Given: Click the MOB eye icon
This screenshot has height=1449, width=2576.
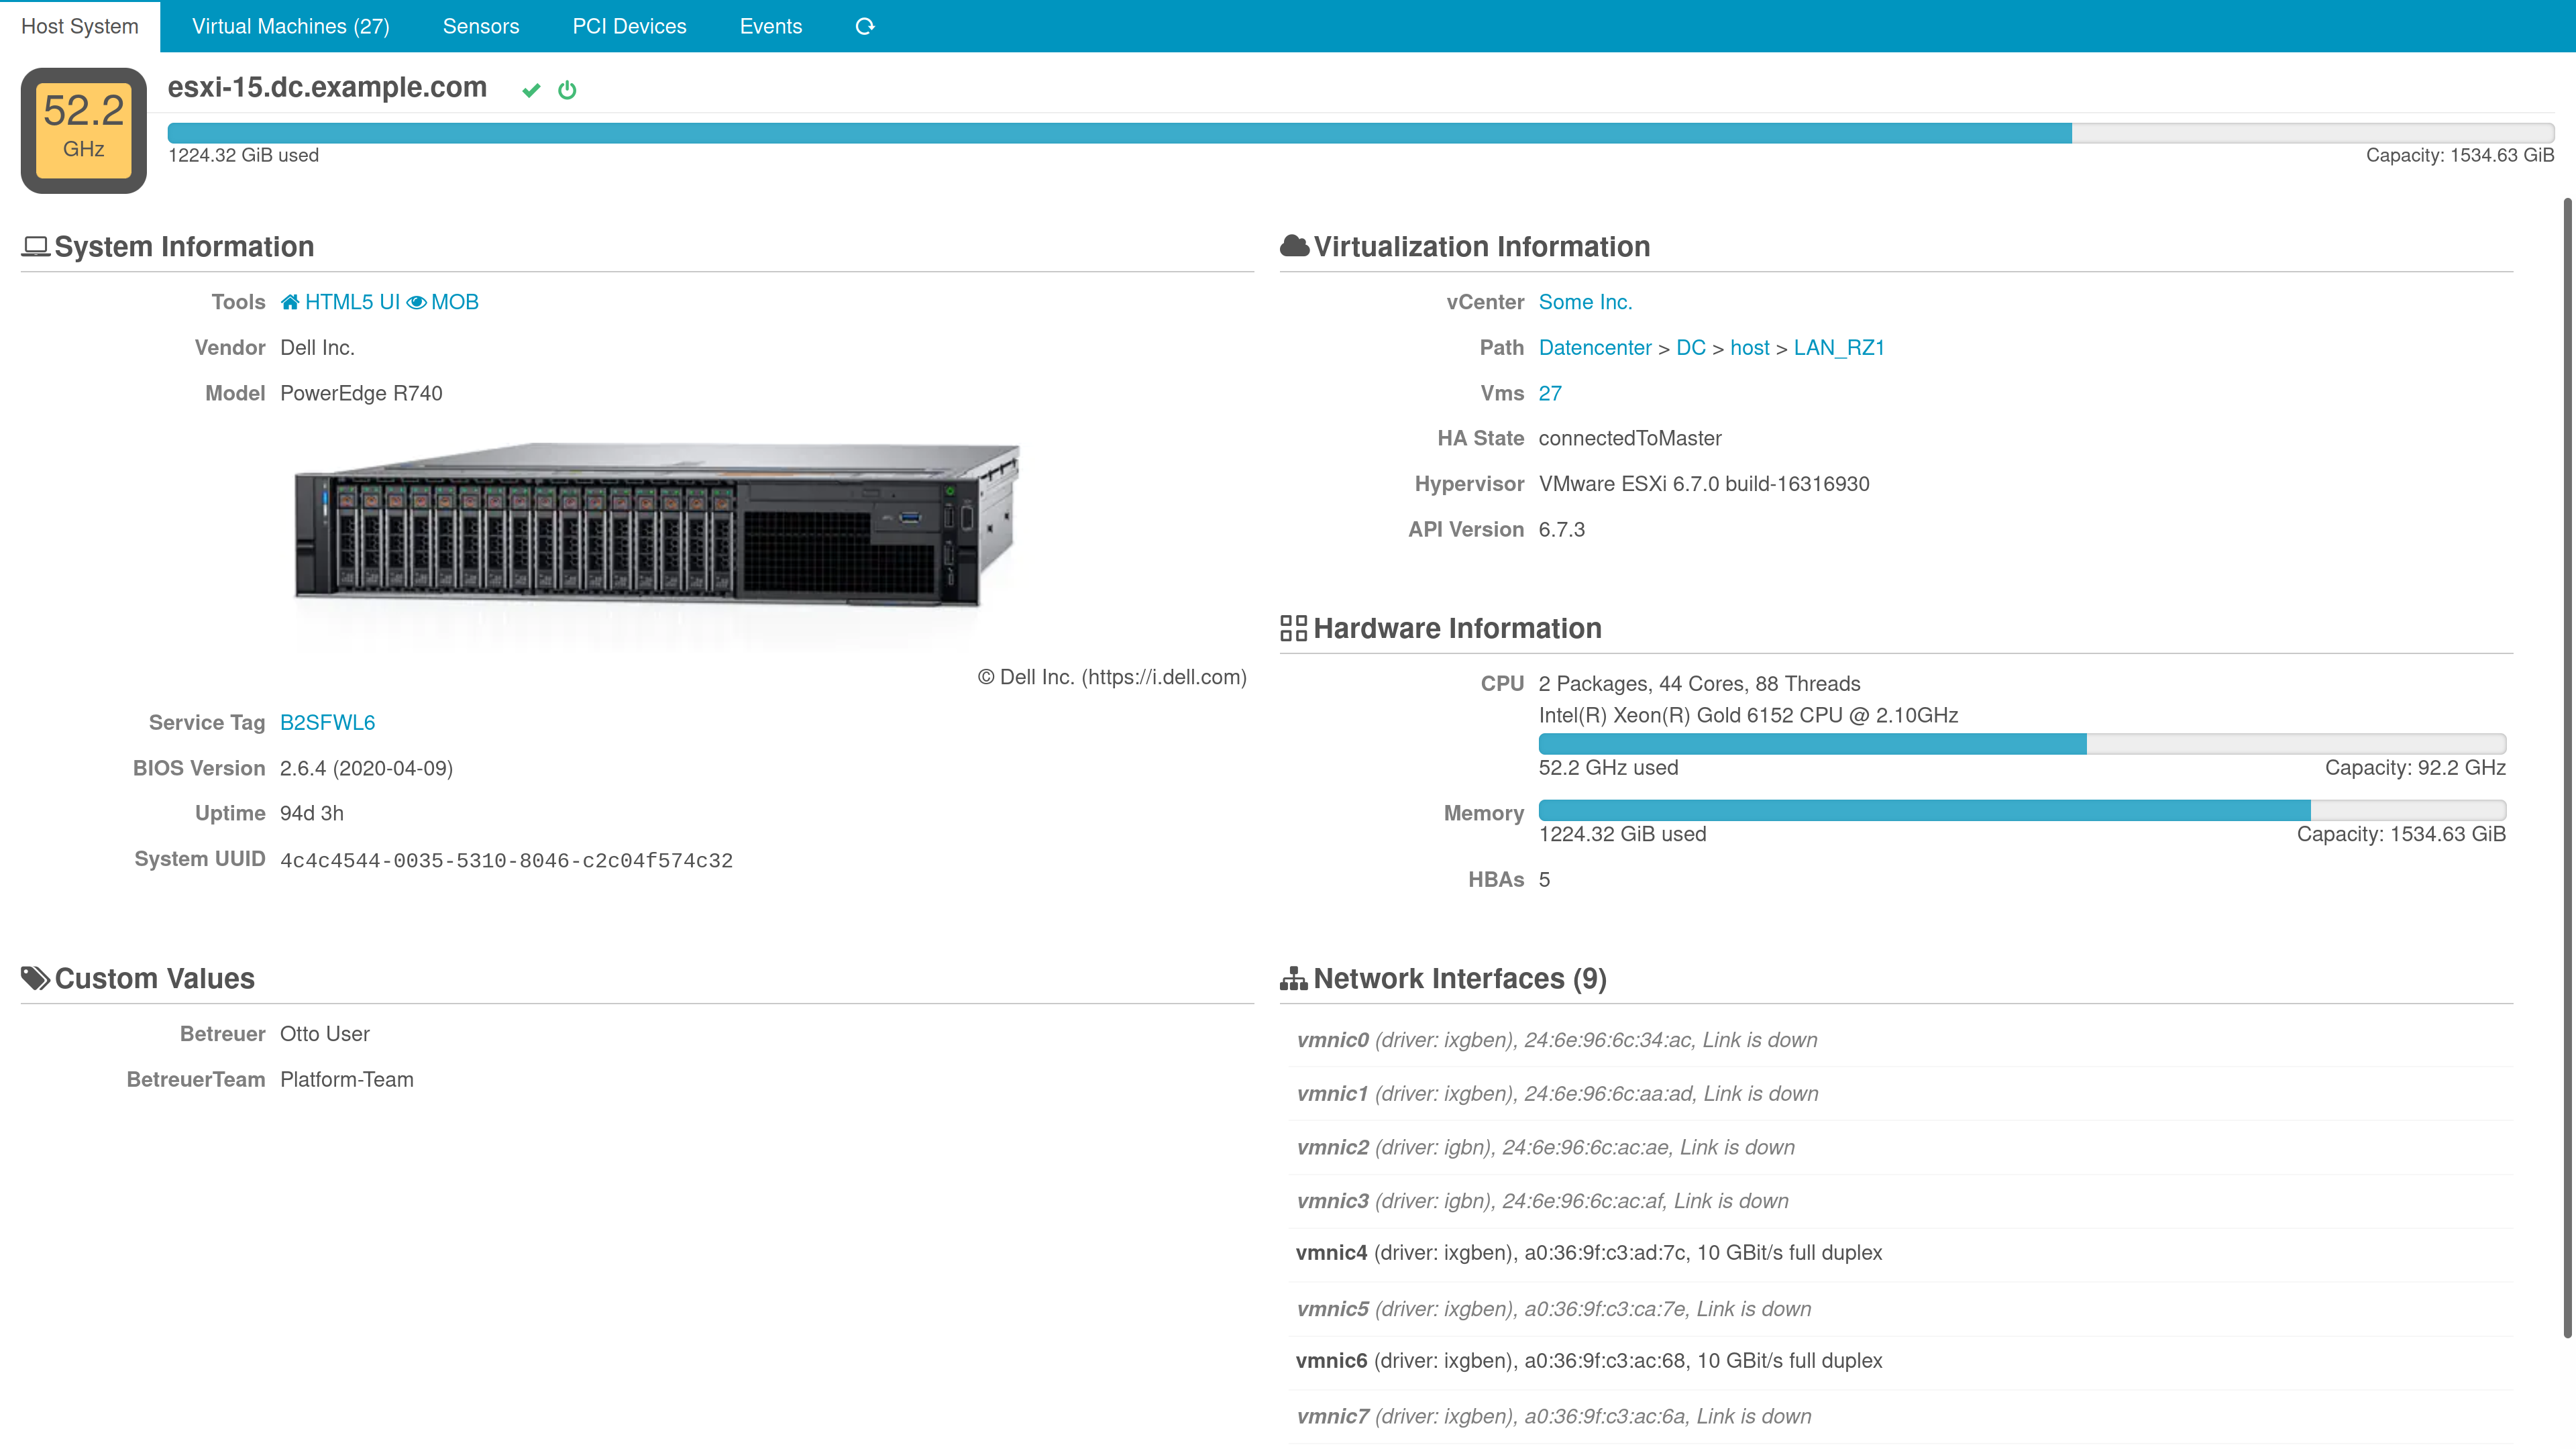Looking at the screenshot, I should click(416, 302).
